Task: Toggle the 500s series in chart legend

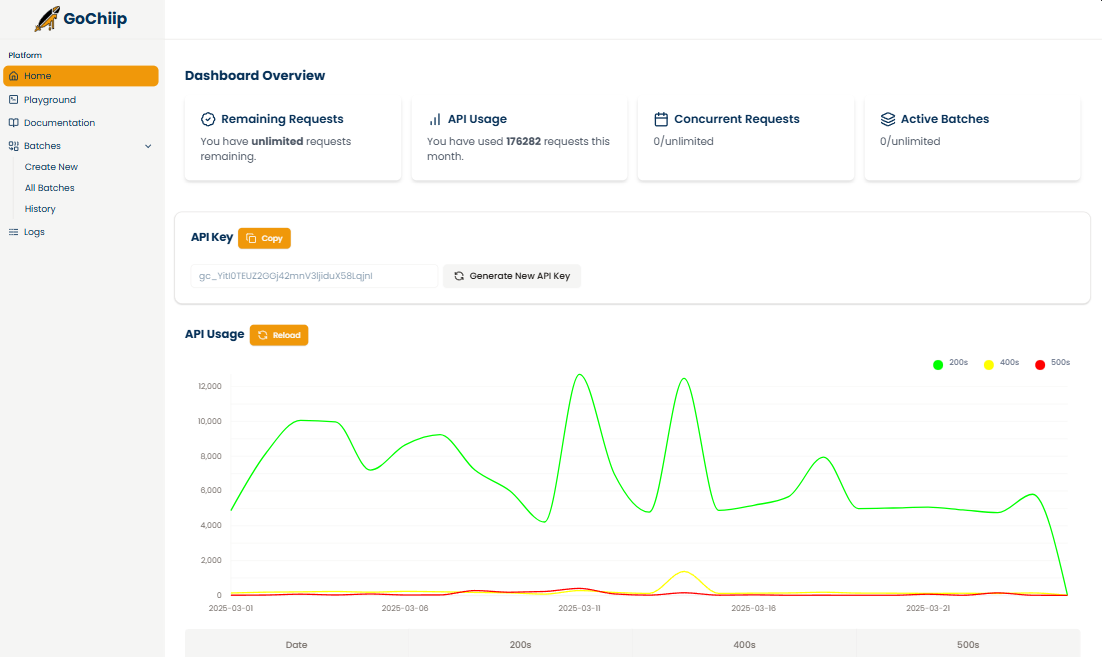Action: click(1051, 363)
